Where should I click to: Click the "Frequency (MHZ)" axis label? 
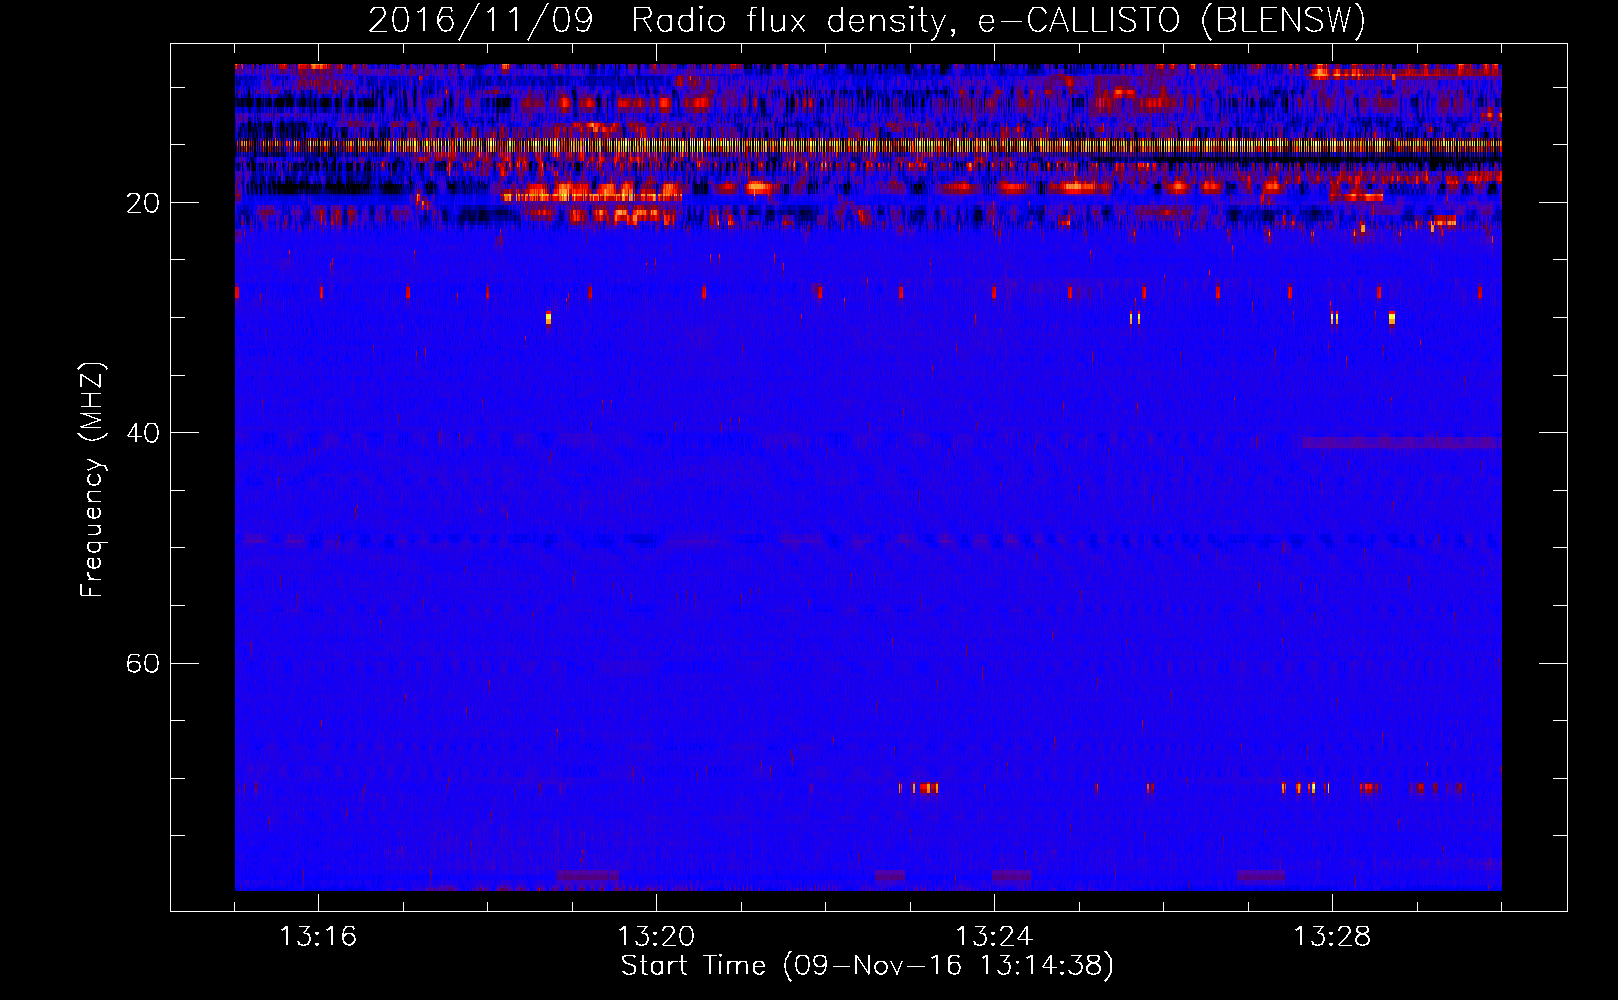point(92,480)
